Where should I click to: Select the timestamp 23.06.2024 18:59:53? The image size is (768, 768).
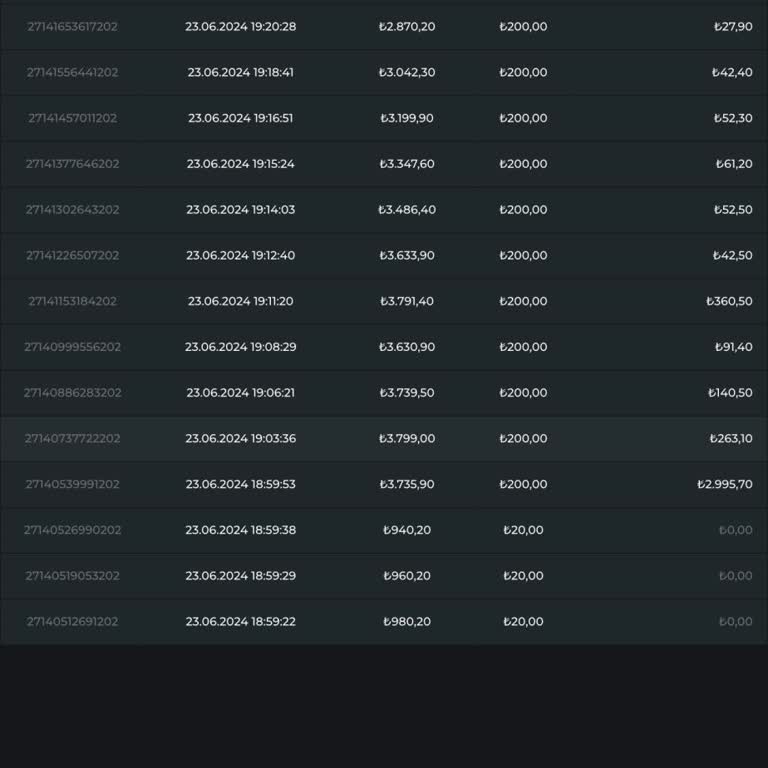click(x=240, y=484)
